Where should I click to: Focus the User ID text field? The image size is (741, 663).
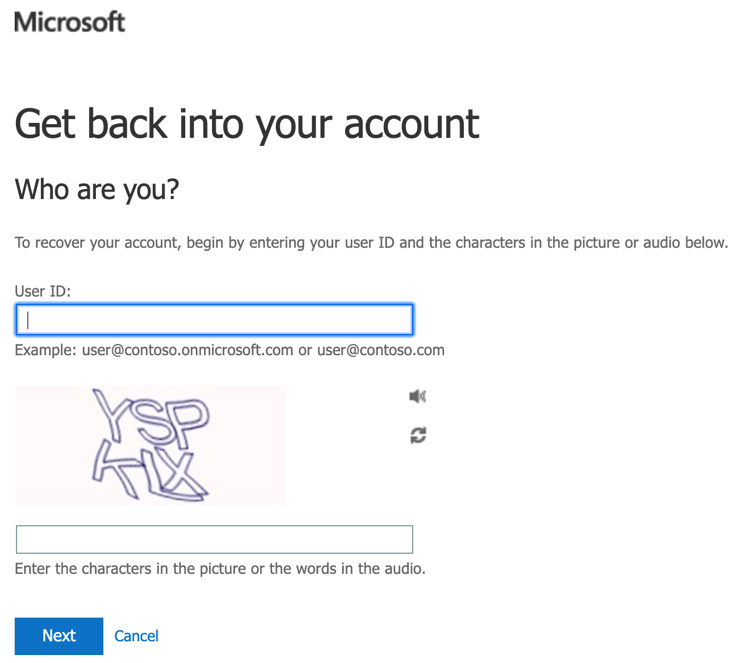tap(214, 319)
